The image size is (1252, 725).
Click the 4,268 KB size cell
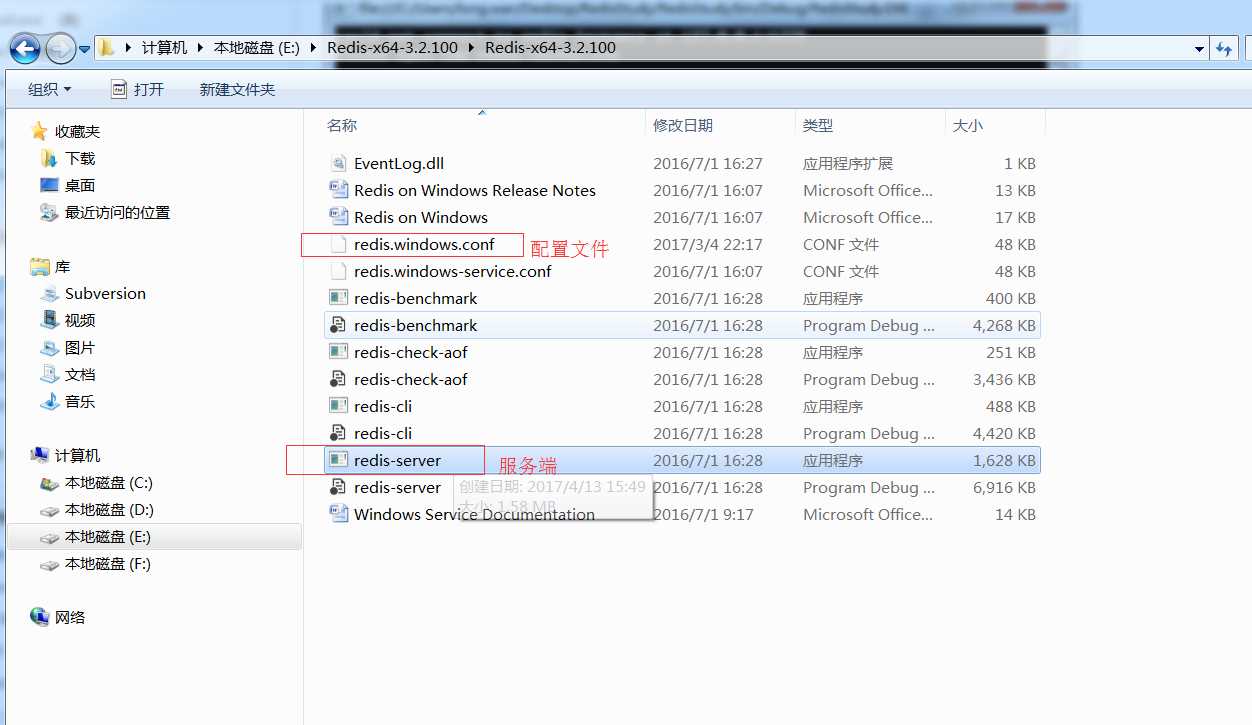coord(1003,325)
